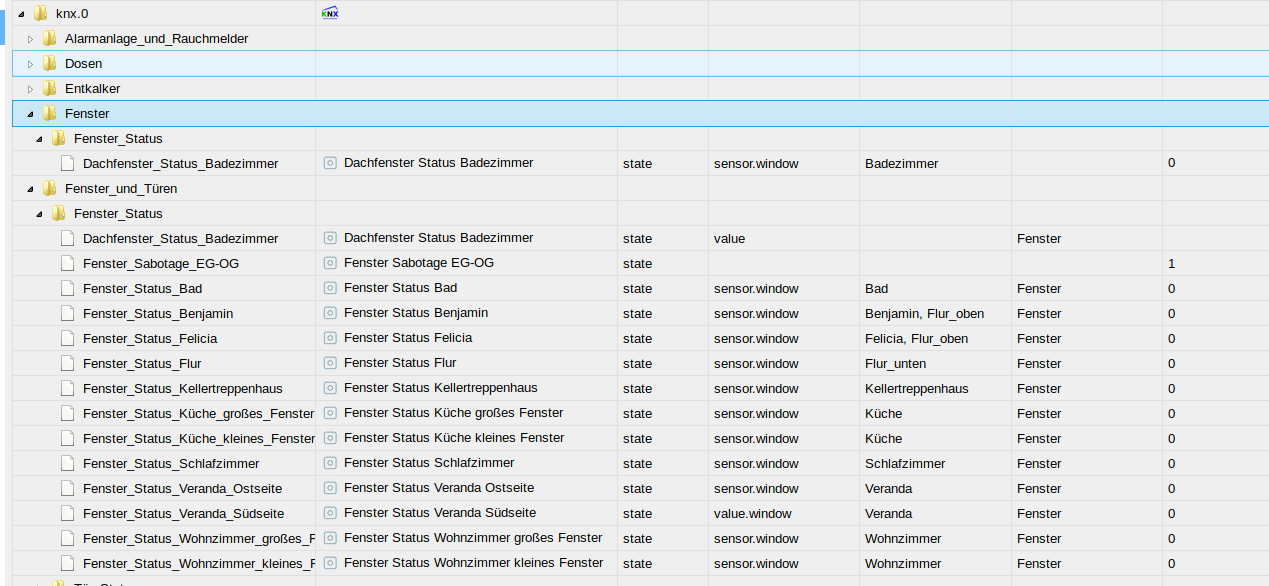The width and height of the screenshot is (1269, 586).
Task: Click file icon of Fenster_Status_Felicia
Action: coord(67,338)
